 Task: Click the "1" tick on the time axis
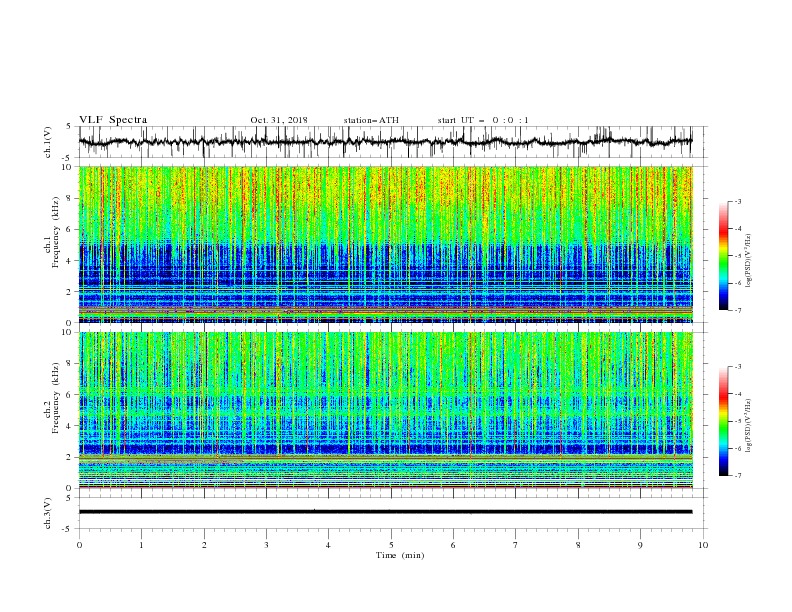[x=141, y=545]
